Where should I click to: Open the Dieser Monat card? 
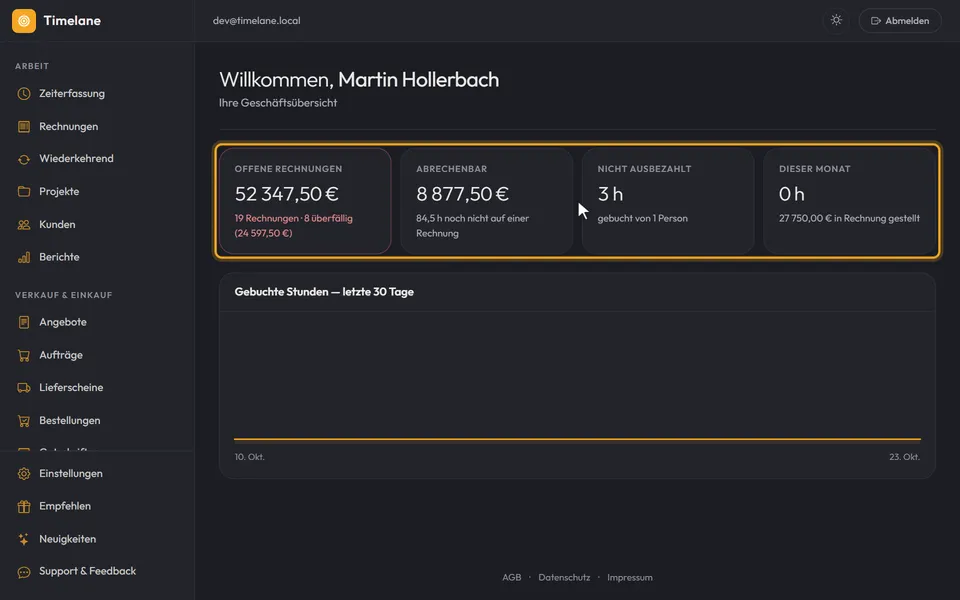point(850,201)
